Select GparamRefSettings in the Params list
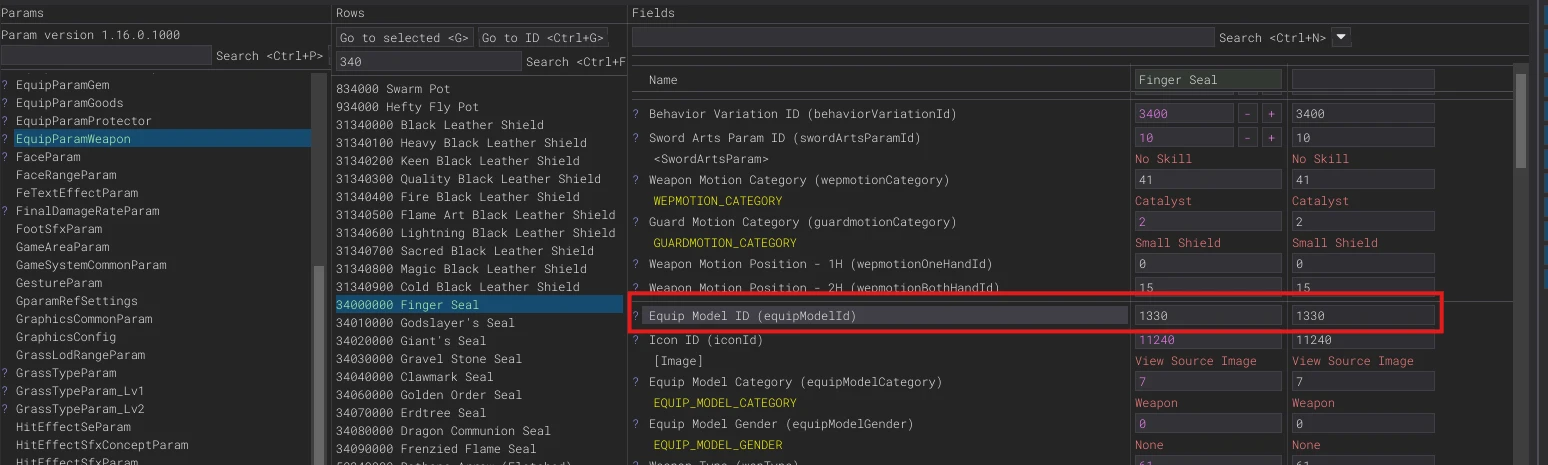 [77, 301]
